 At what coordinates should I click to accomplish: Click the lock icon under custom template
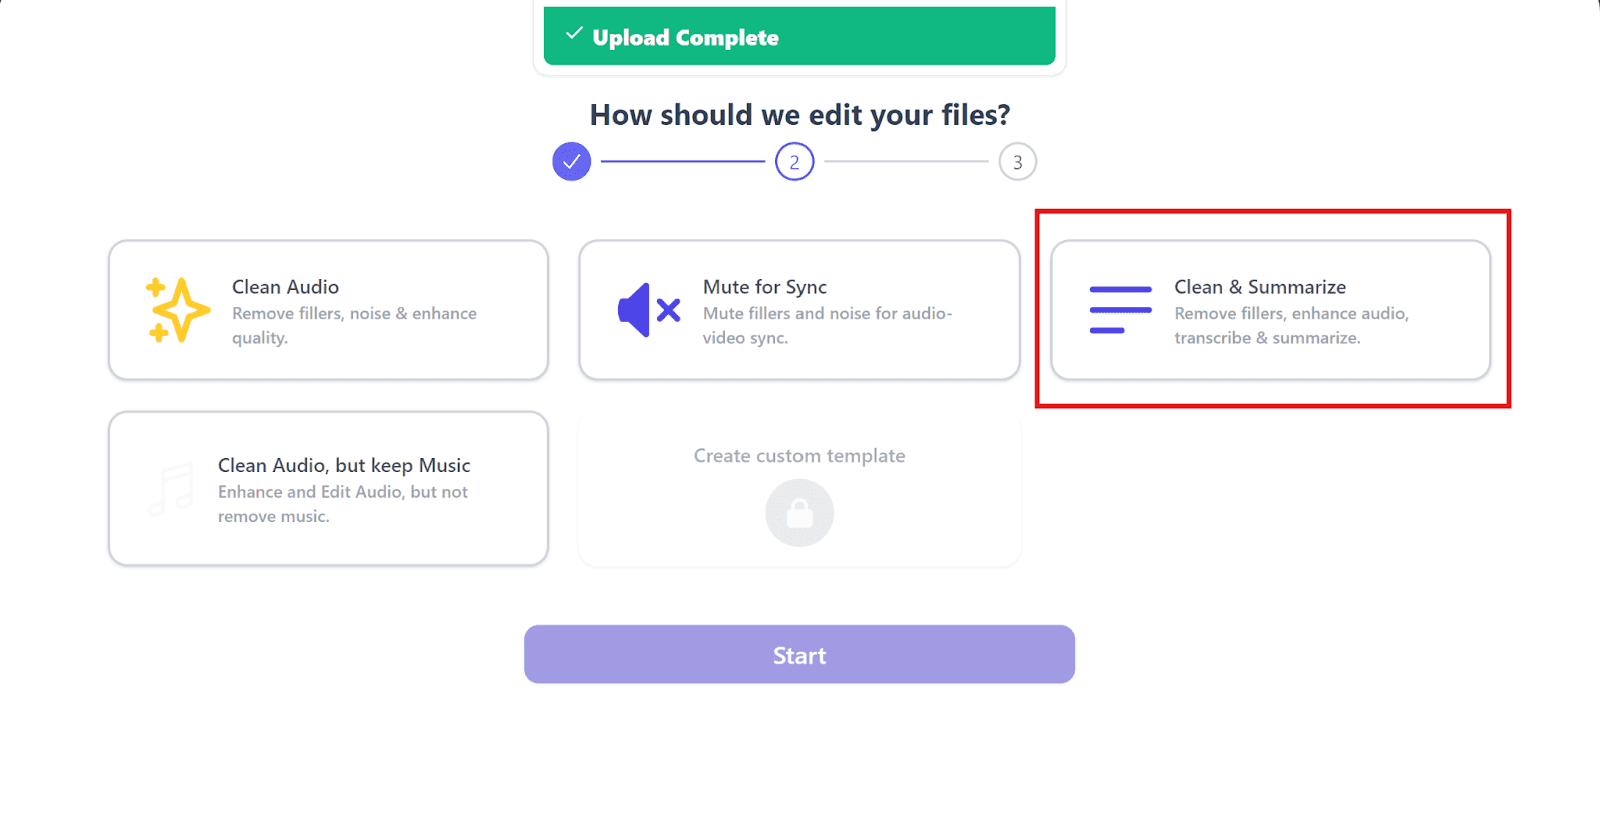pyautogui.click(x=799, y=514)
